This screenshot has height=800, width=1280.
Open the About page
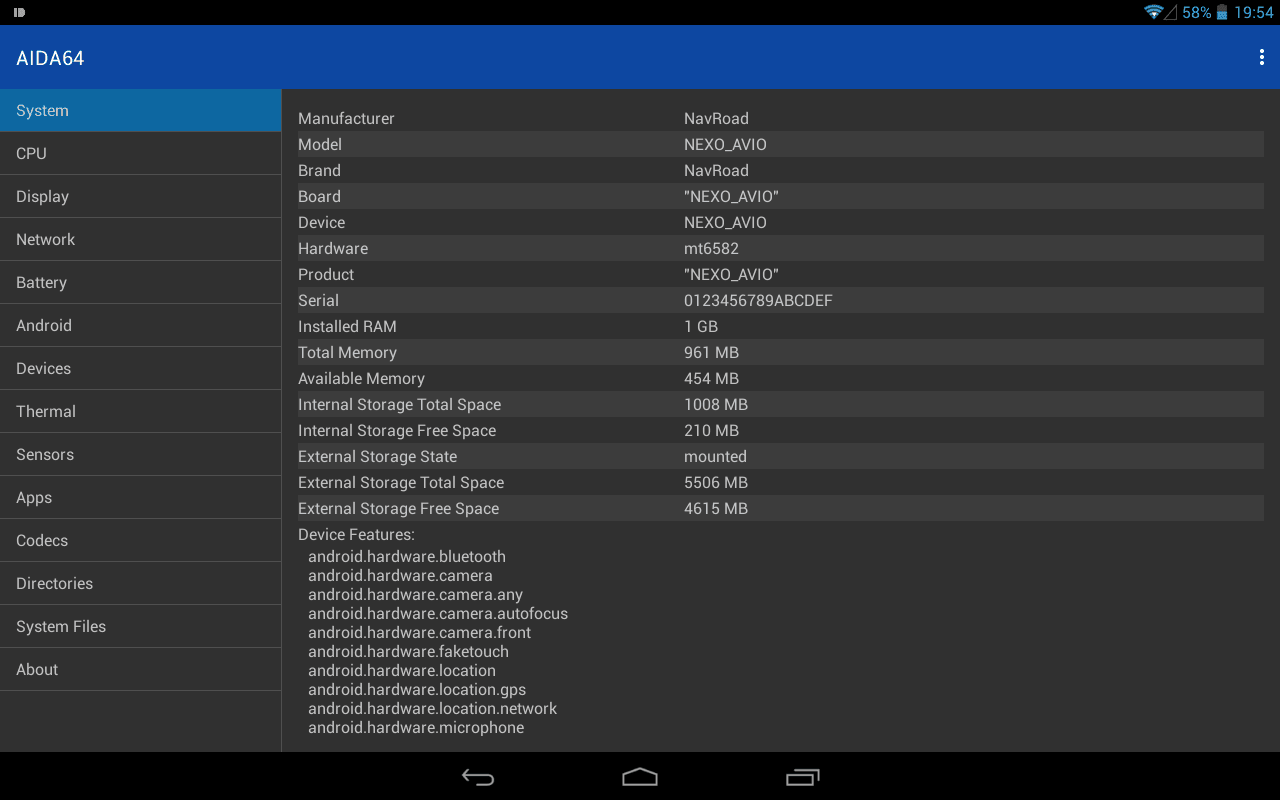141,669
